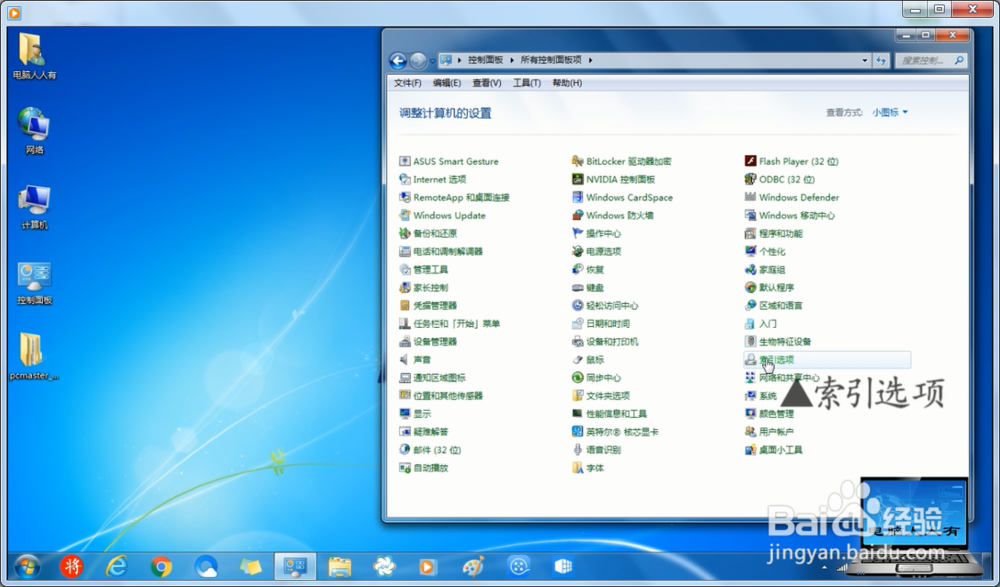
Task: Click the Windows Update icon
Action: (404, 216)
